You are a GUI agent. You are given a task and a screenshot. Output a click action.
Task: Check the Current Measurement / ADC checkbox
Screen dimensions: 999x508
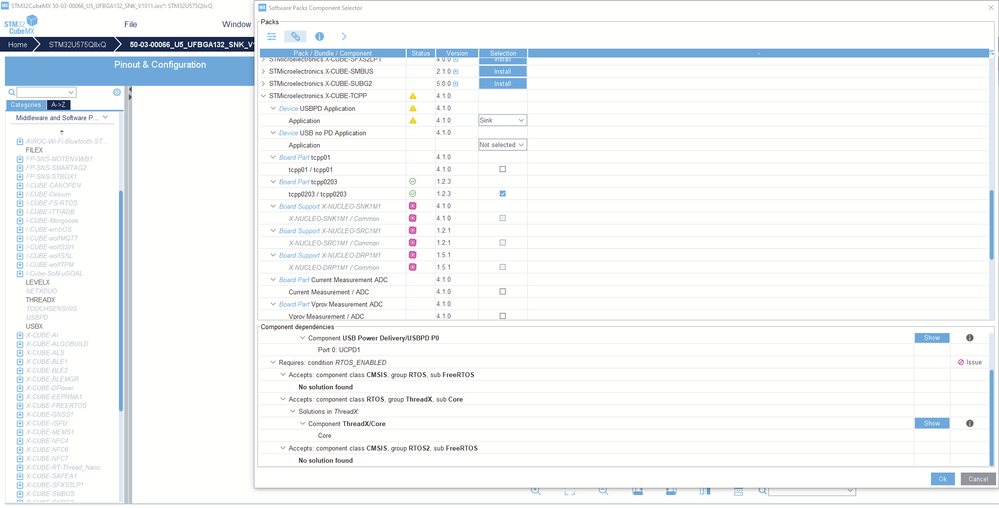[x=503, y=291]
